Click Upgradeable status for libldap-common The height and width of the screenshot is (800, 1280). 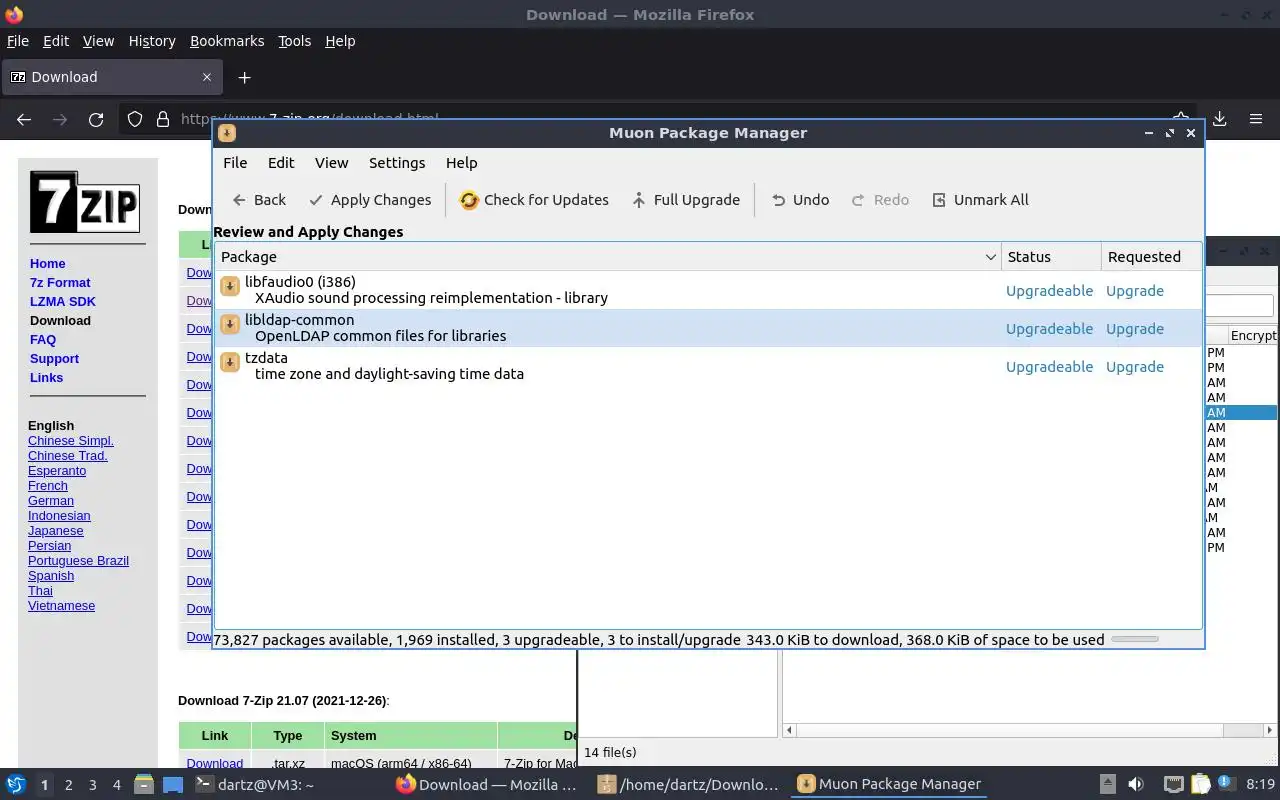tap(1049, 329)
